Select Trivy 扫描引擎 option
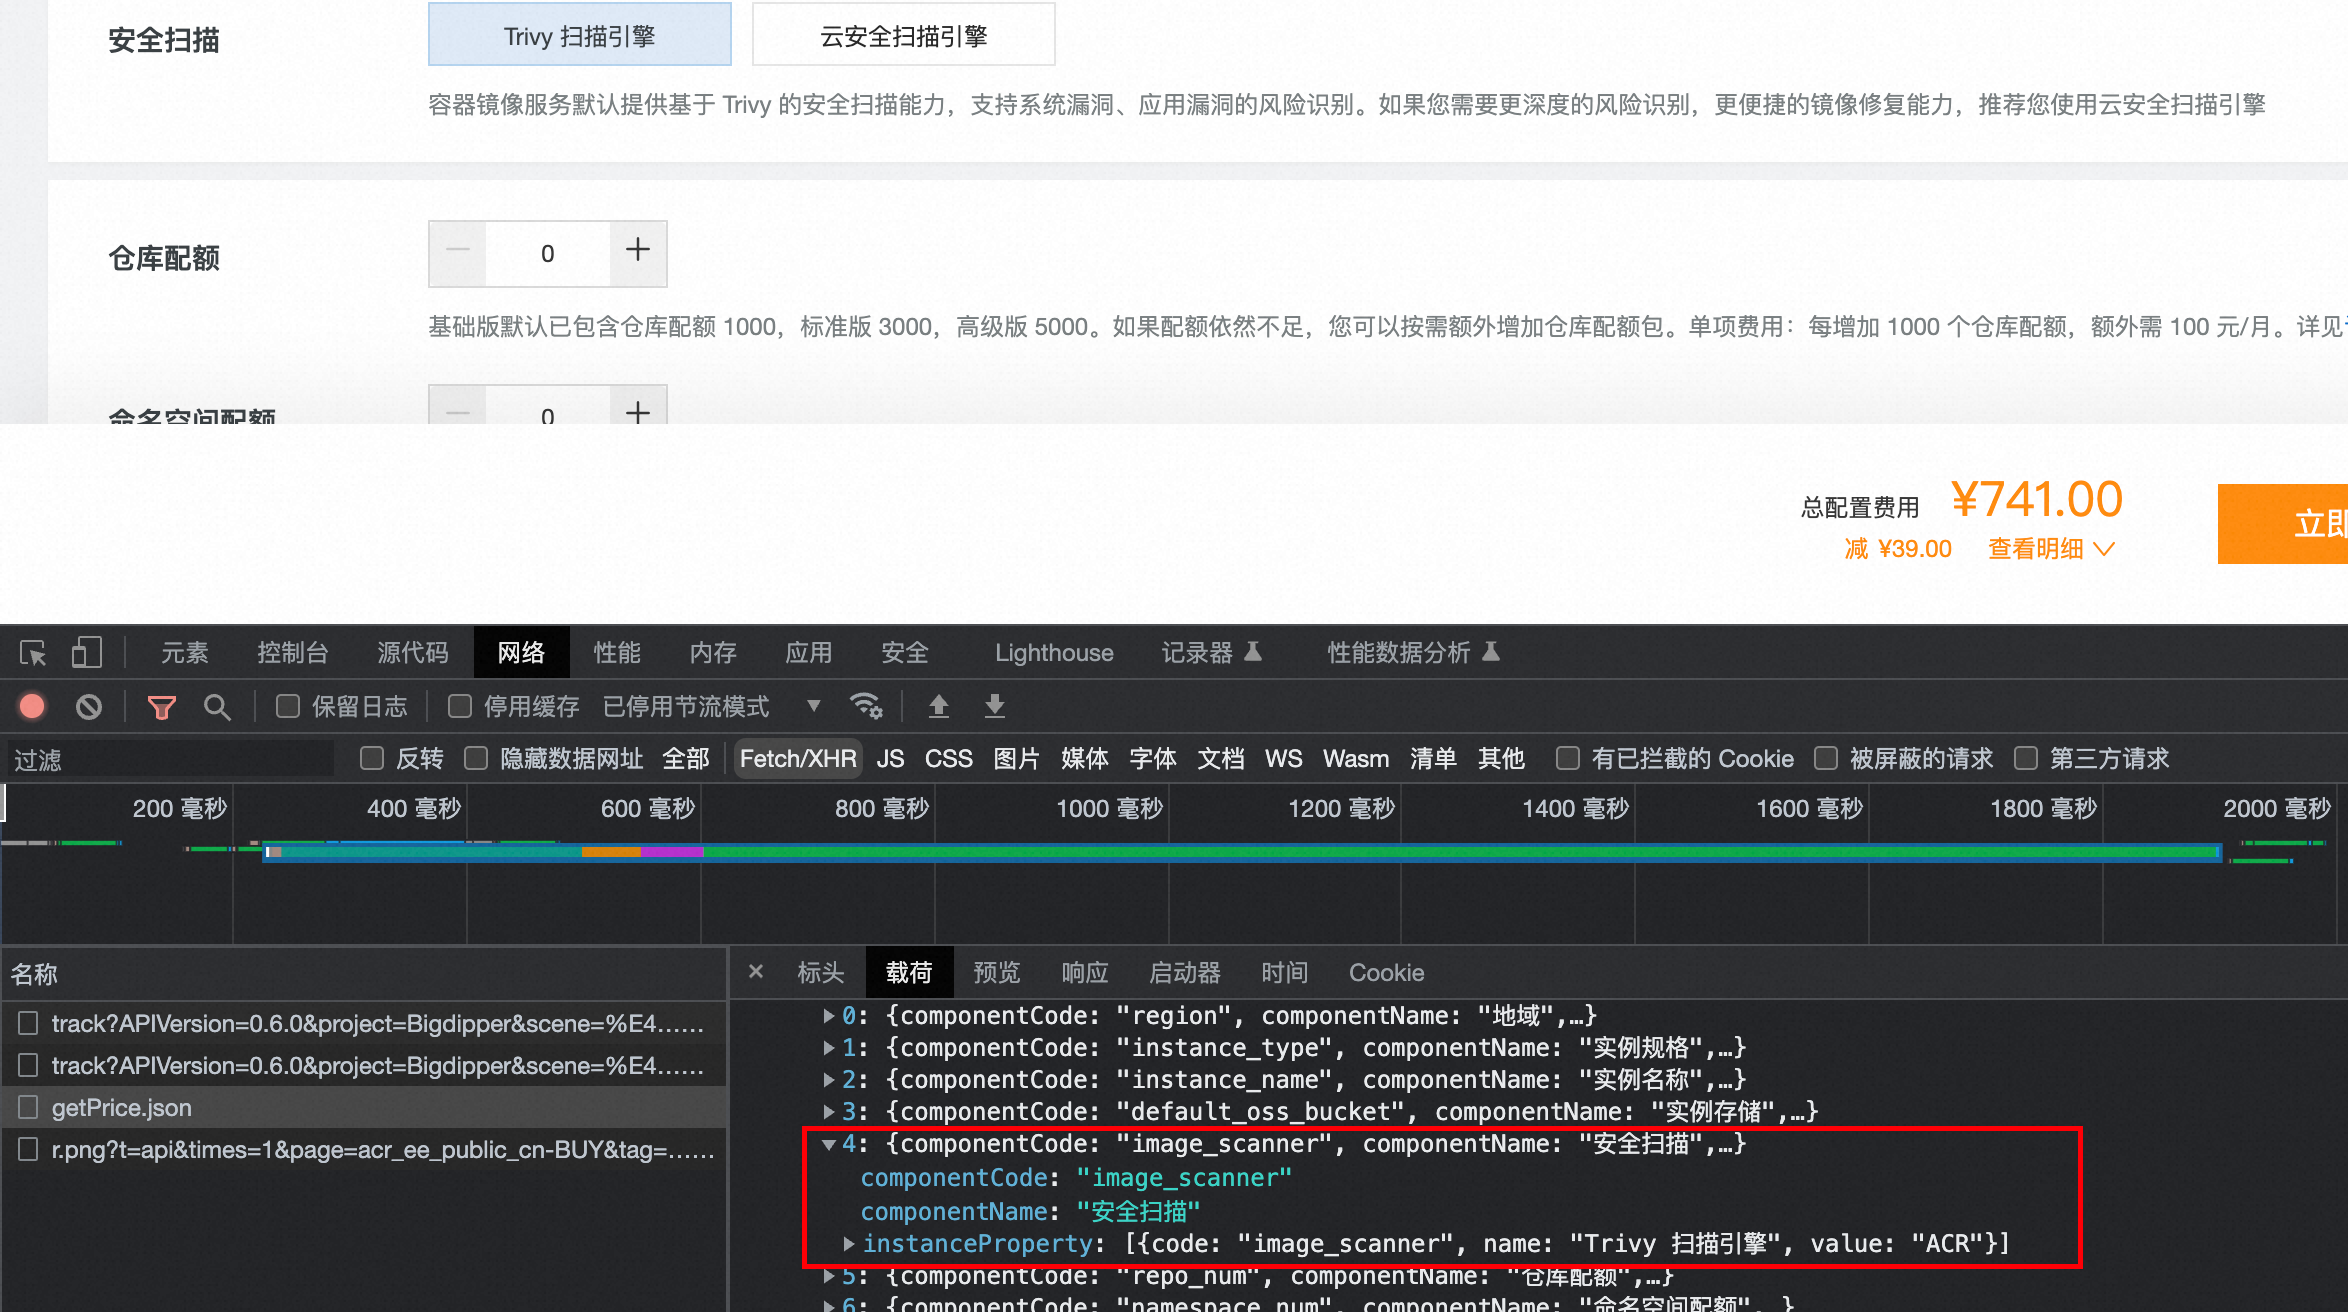This screenshot has height=1312, width=2348. pyautogui.click(x=580, y=36)
